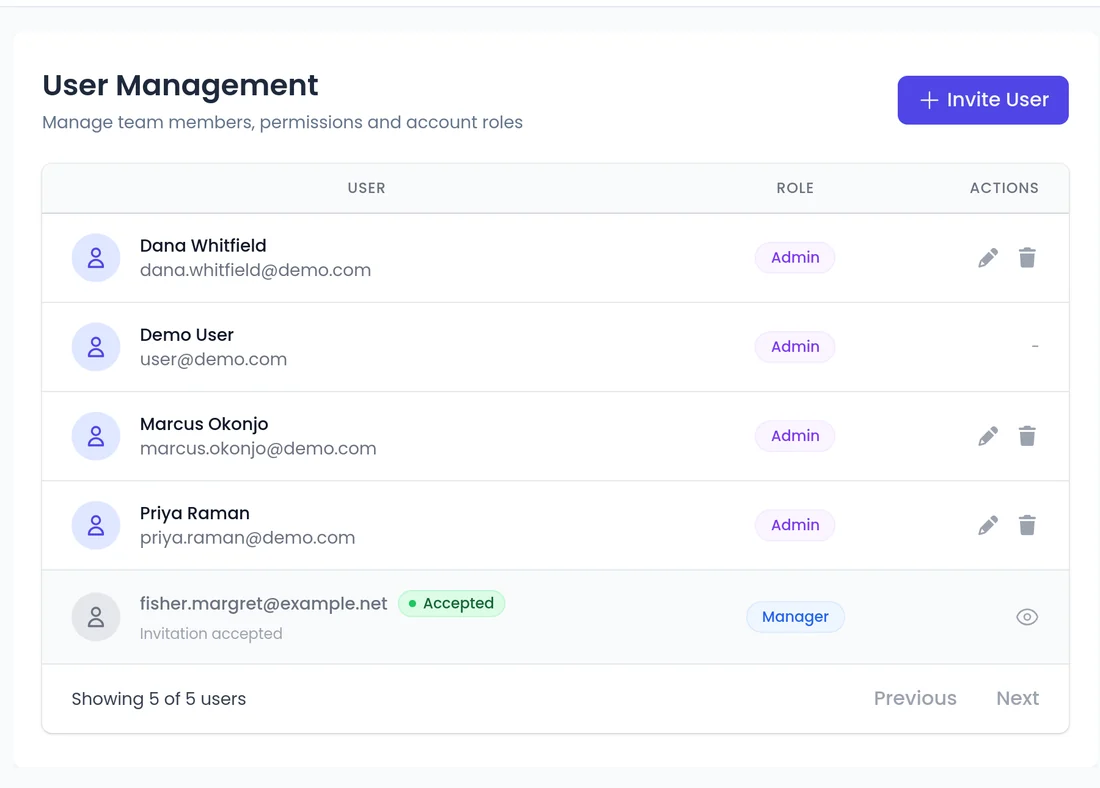The height and width of the screenshot is (788, 1100).
Task: Select email marcus.okonjo@demo.com
Action: pyautogui.click(x=258, y=448)
